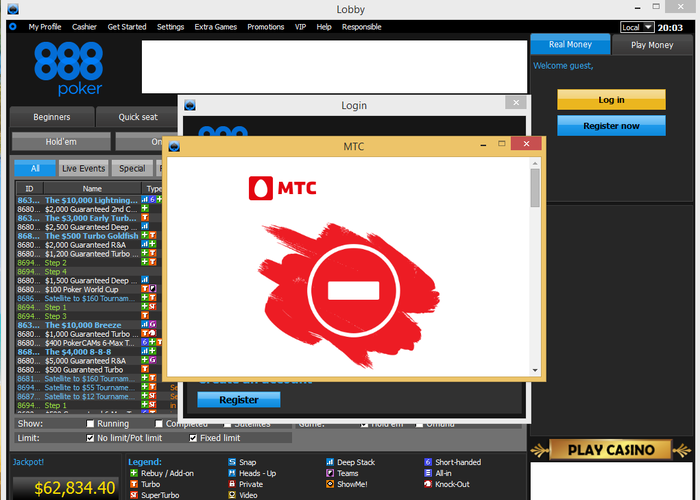Click the Private legend lock icon

[x=232, y=484]
